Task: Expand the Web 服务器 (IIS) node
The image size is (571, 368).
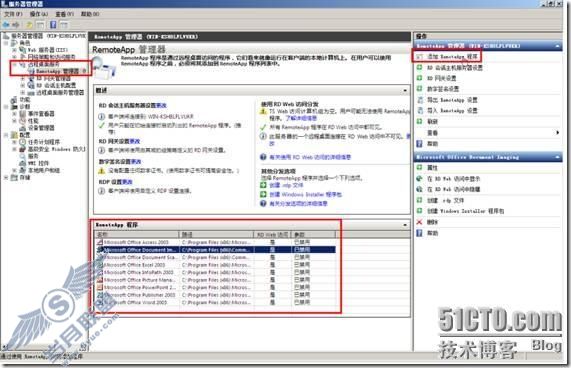Action: click(14, 50)
